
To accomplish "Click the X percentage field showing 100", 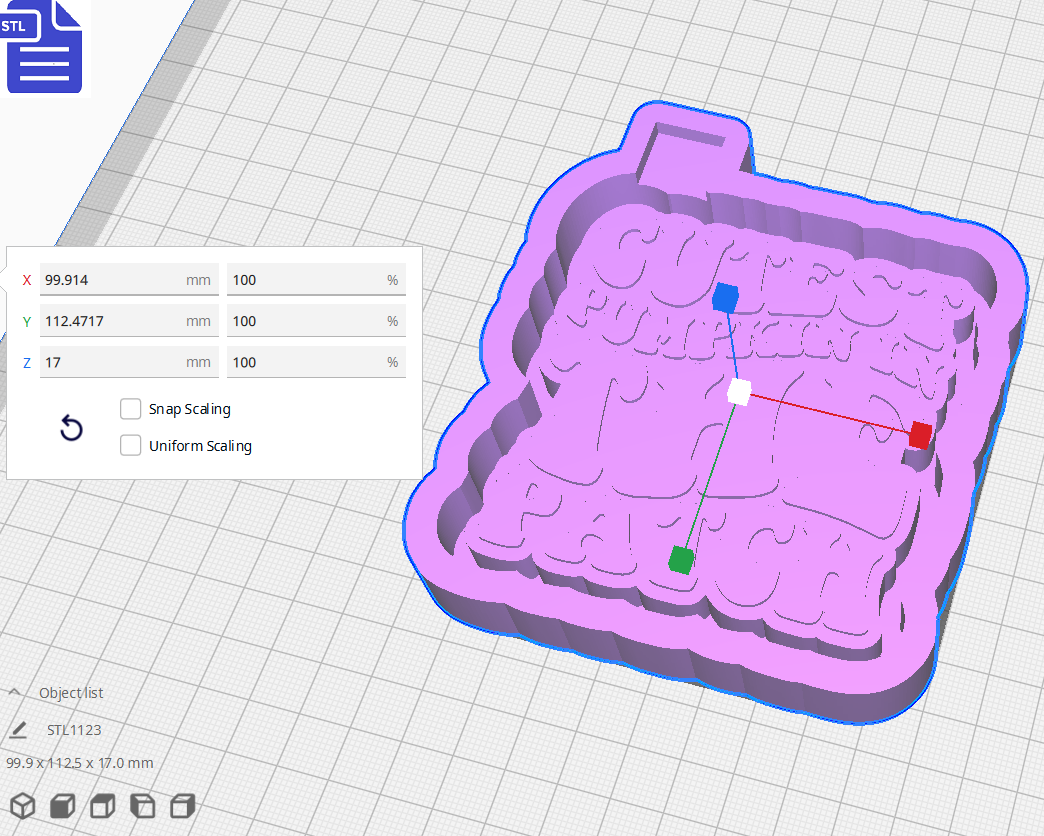I will 316,280.
